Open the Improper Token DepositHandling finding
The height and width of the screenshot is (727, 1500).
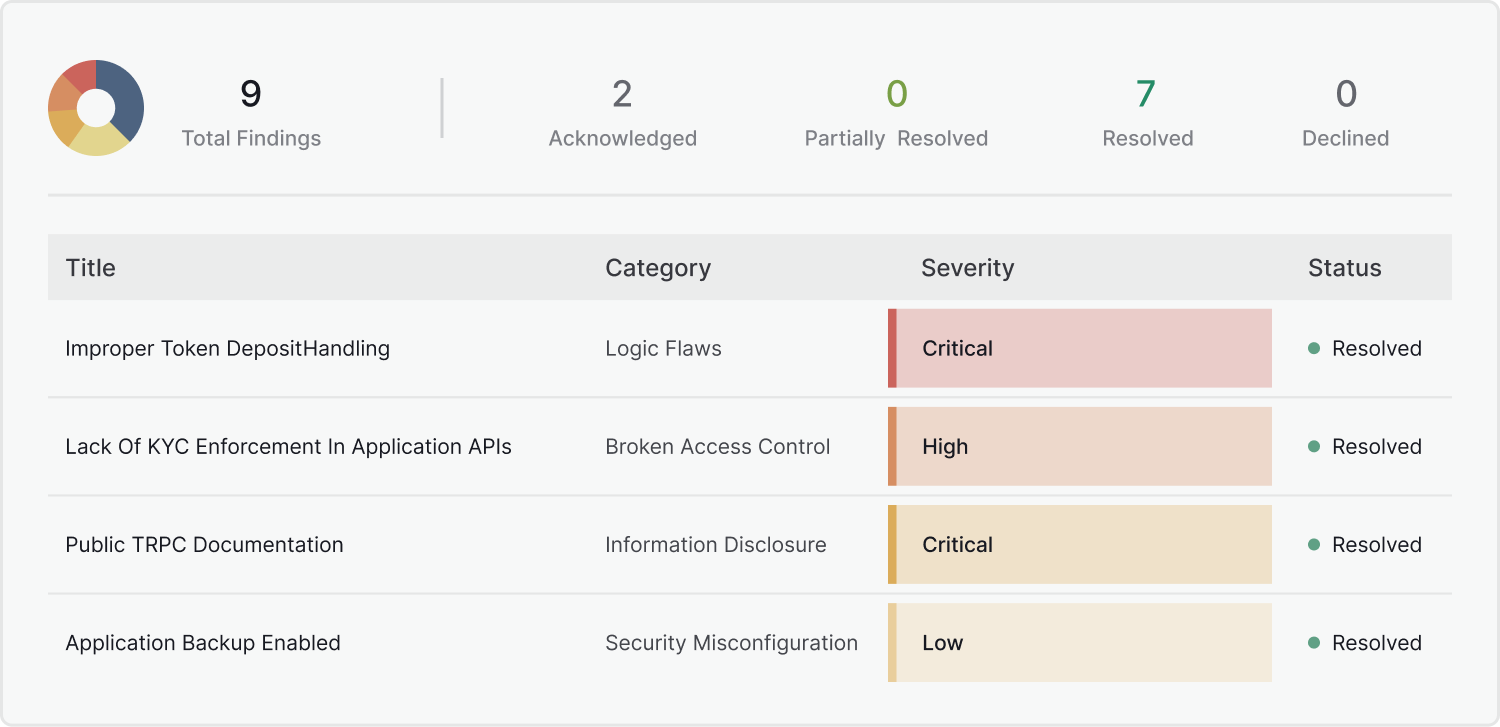click(228, 349)
